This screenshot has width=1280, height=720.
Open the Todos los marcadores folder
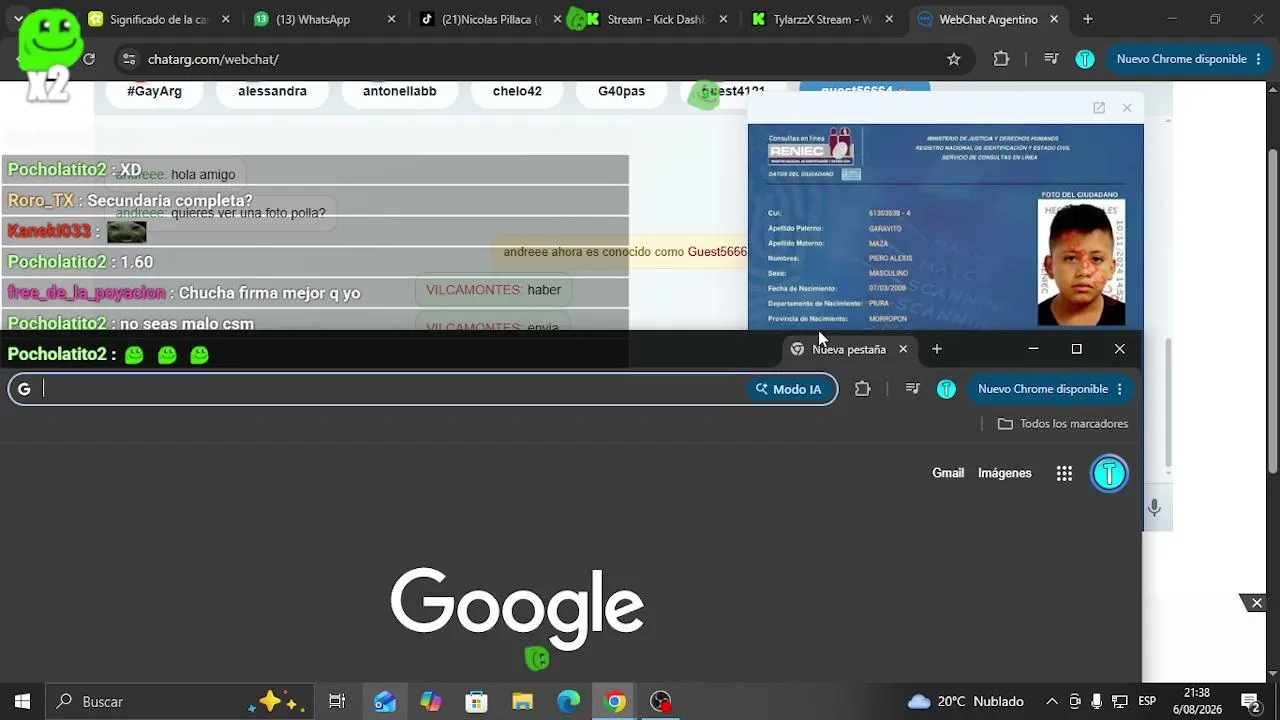point(1063,424)
